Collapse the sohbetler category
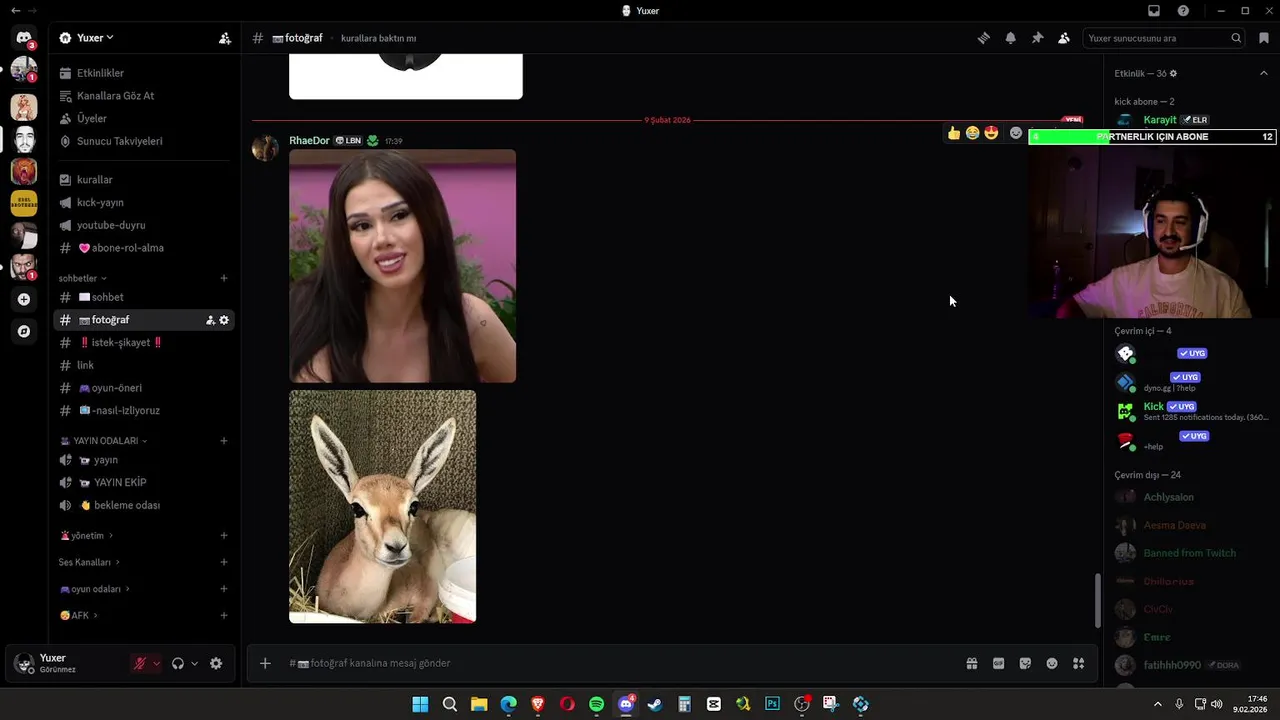 click(x=82, y=278)
